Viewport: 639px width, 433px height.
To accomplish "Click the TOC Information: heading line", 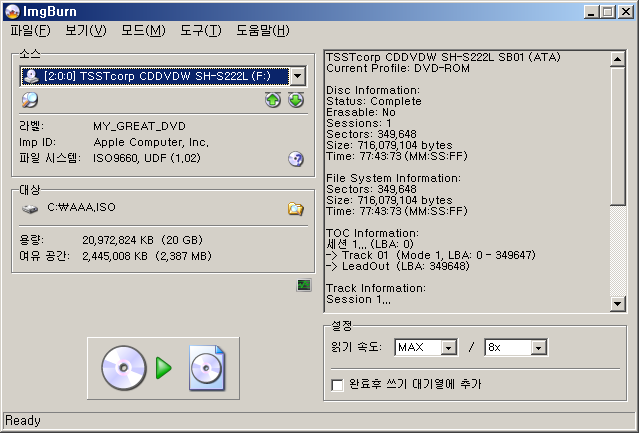I will pyautogui.click(x=372, y=233).
